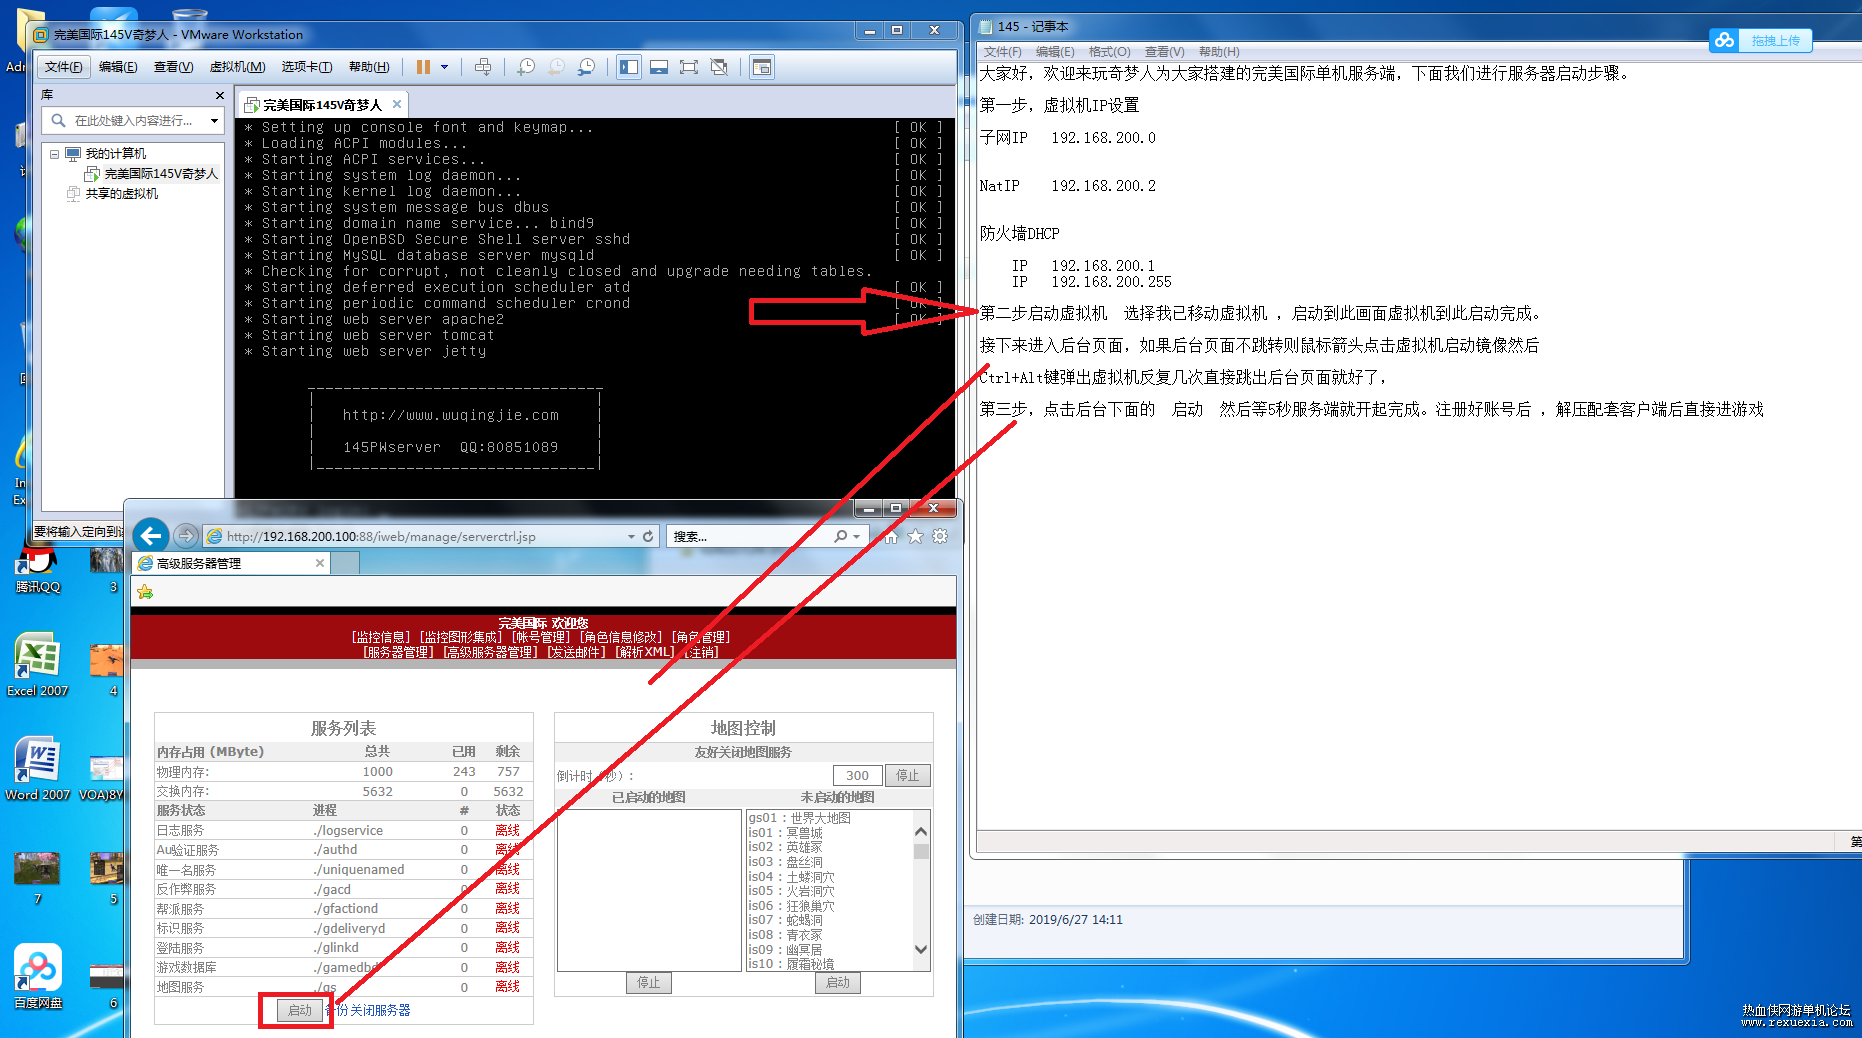Select is05 火岩洞穴 in the map list

pos(791,891)
